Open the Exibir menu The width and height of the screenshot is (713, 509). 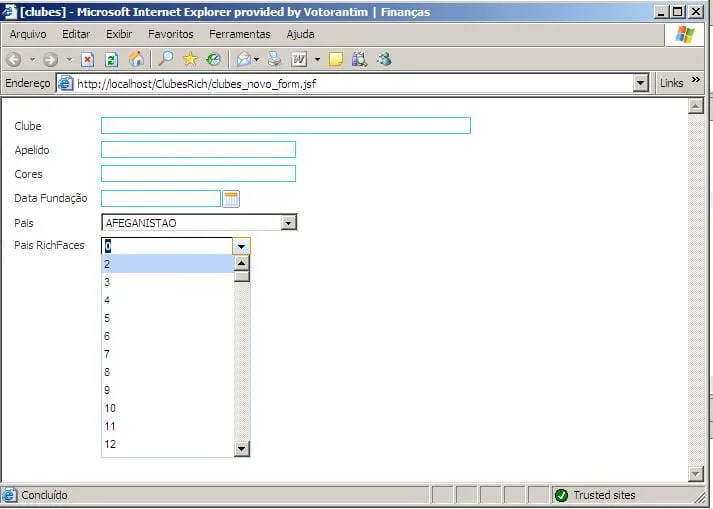(119, 34)
